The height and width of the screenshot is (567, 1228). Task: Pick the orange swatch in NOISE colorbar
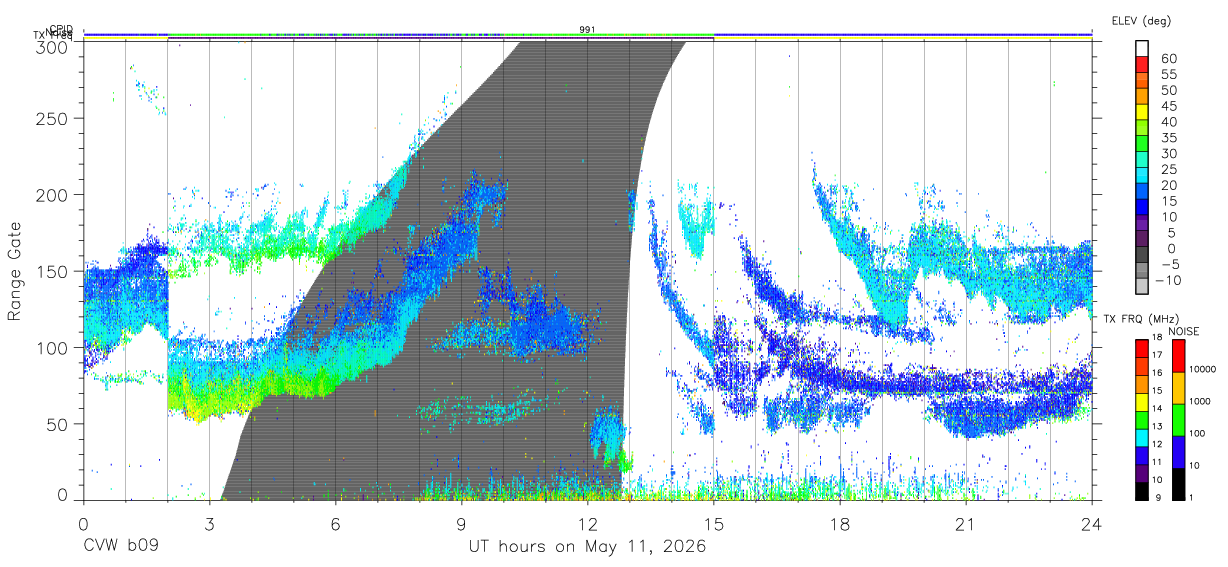pyautogui.click(x=1178, y=388)
